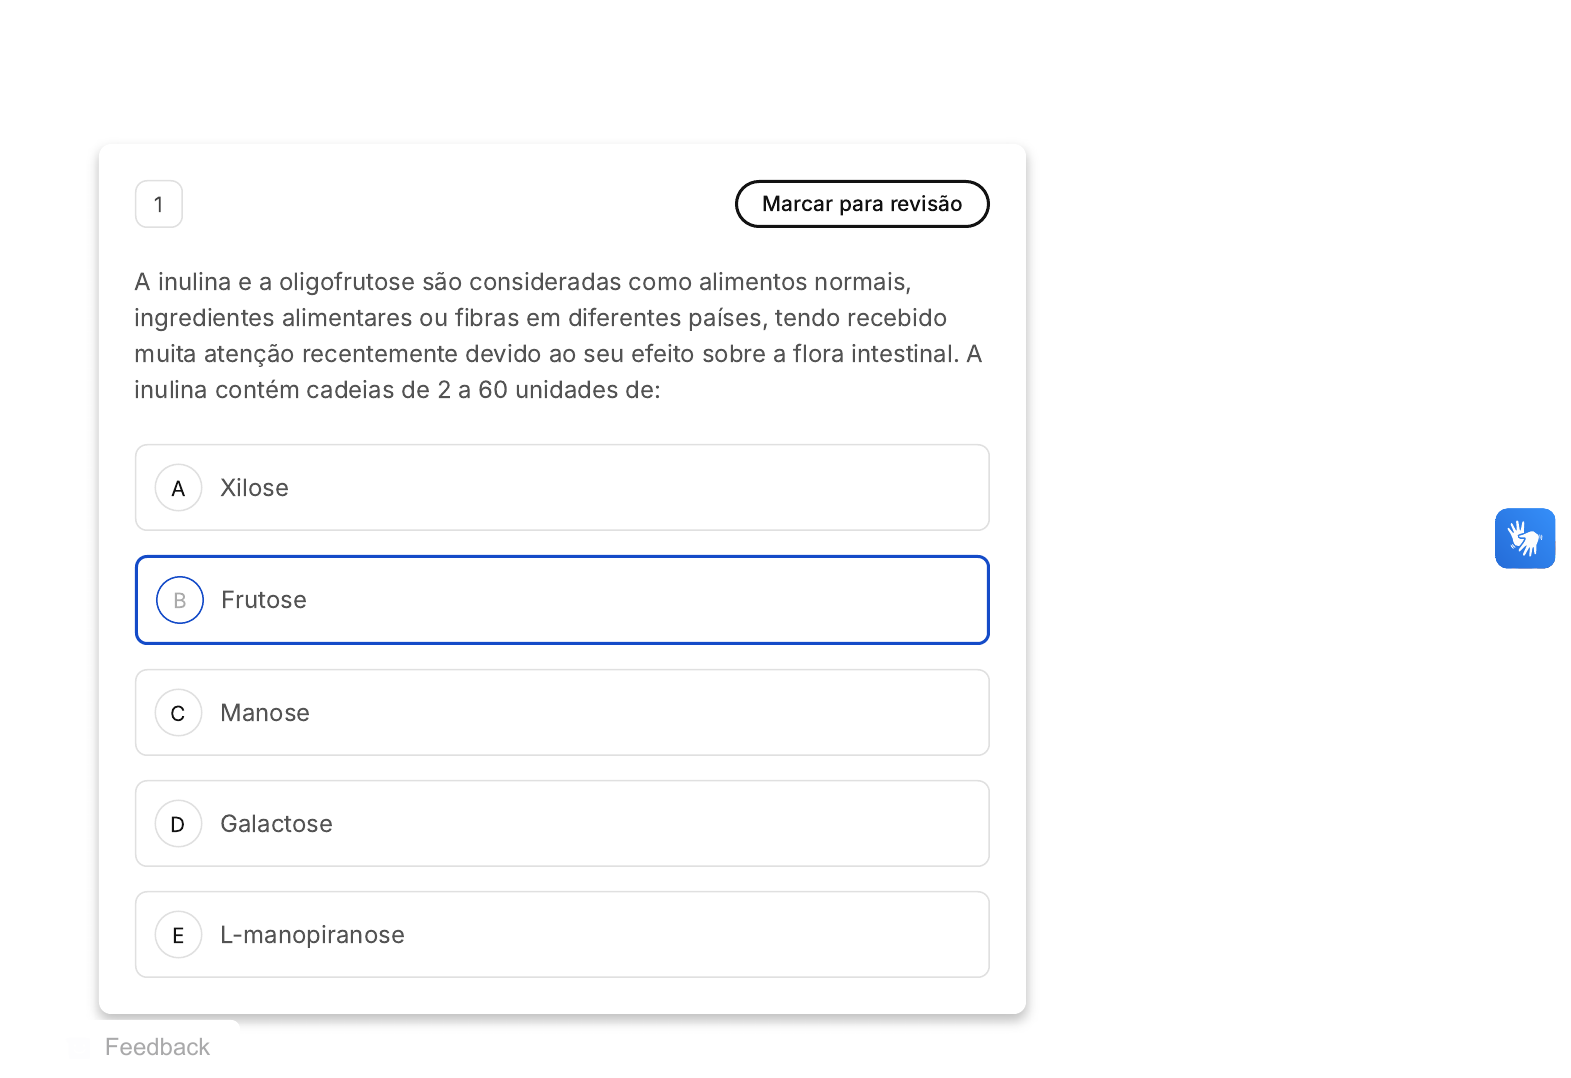Pick Manose as the answer
1571x1078 pixels.
click(562, 713)
